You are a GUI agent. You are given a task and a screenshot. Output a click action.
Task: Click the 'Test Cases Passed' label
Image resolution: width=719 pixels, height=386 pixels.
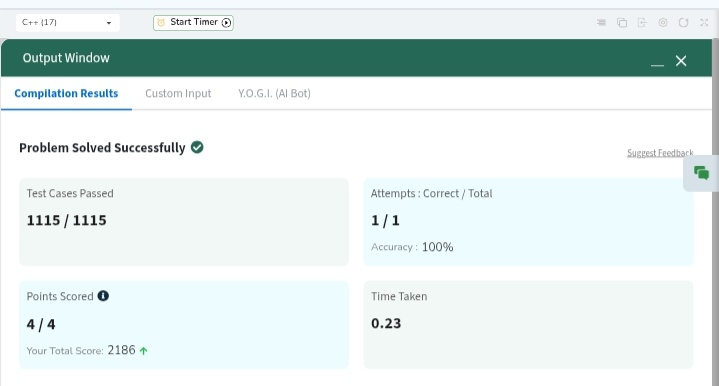pyautogui.click(x=70, y=193)
